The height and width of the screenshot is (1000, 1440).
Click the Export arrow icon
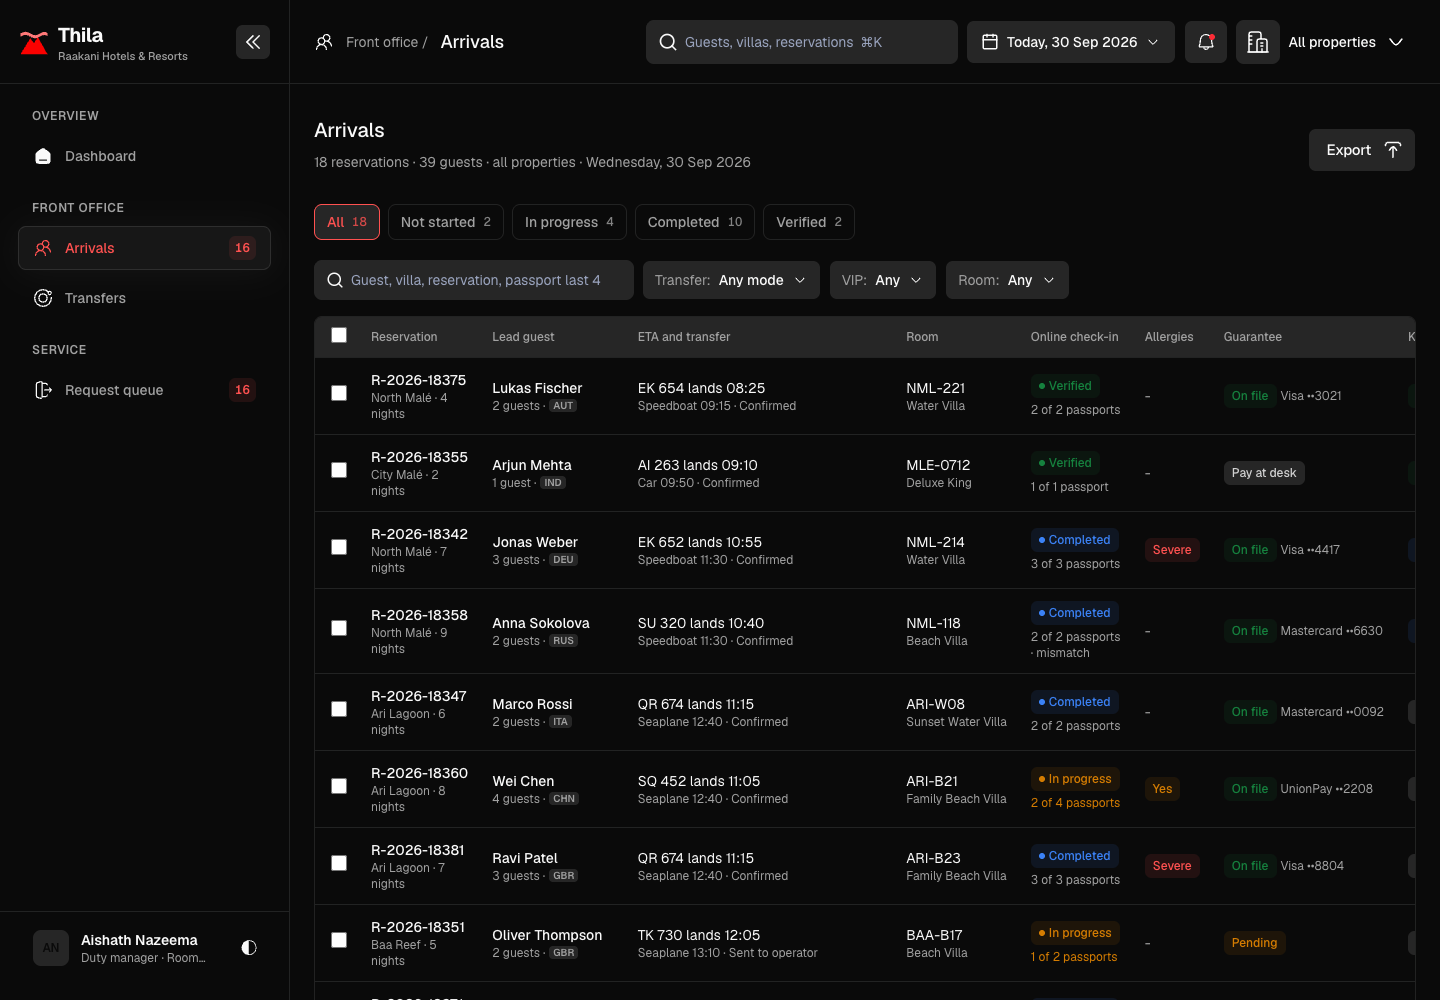(1393, 150)
